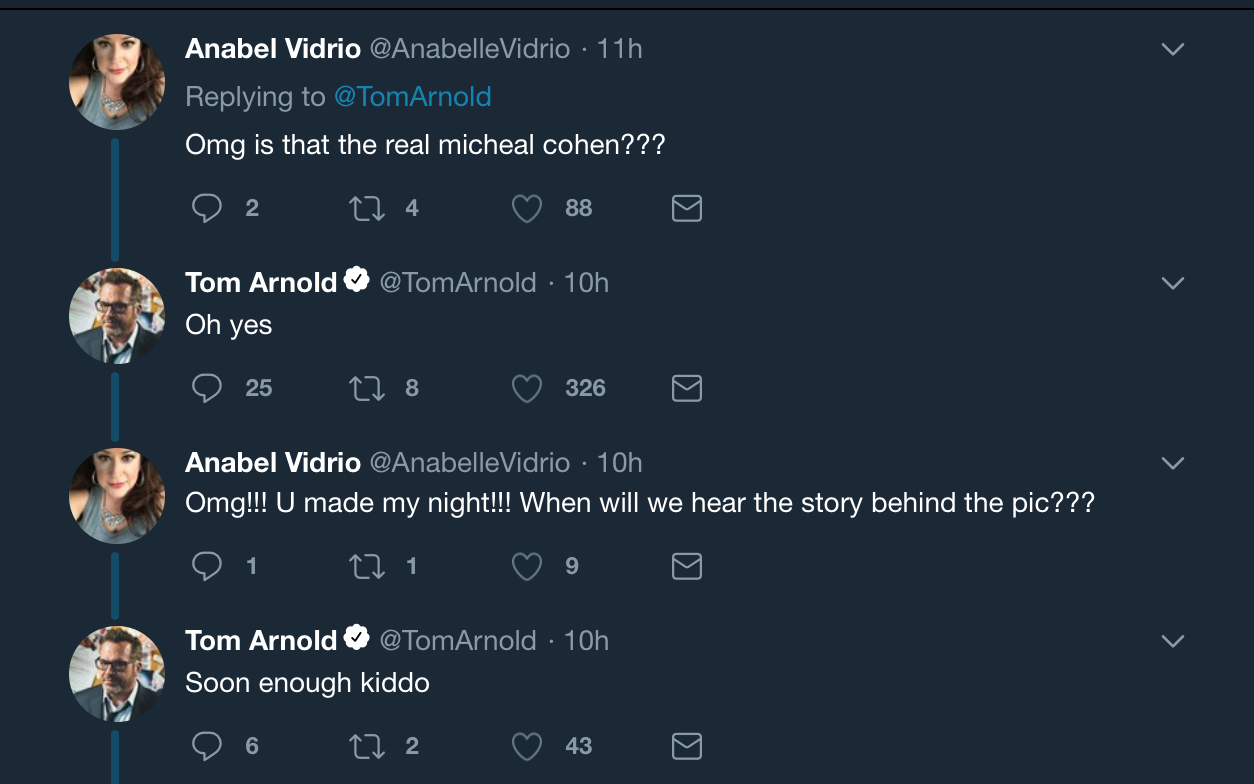The width and height of the screenshot is (1254, 784).
Task: Open more options on Anabel's first tweet
Action: pyautogui.click(x=1172, y=49)
